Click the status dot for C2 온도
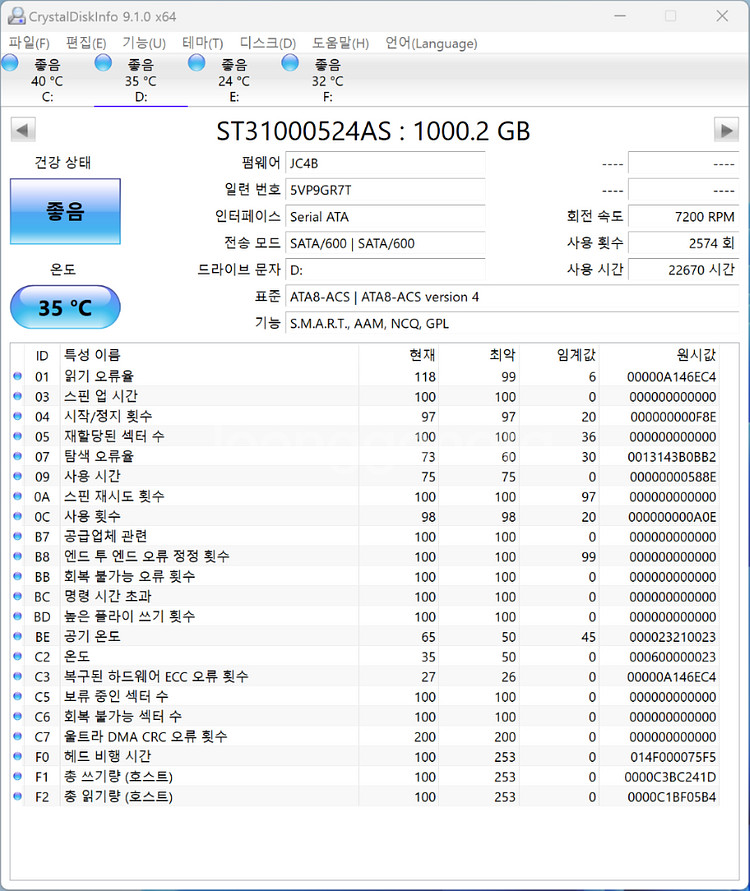The height and width of the screenshot is (891, 750). 18,656
